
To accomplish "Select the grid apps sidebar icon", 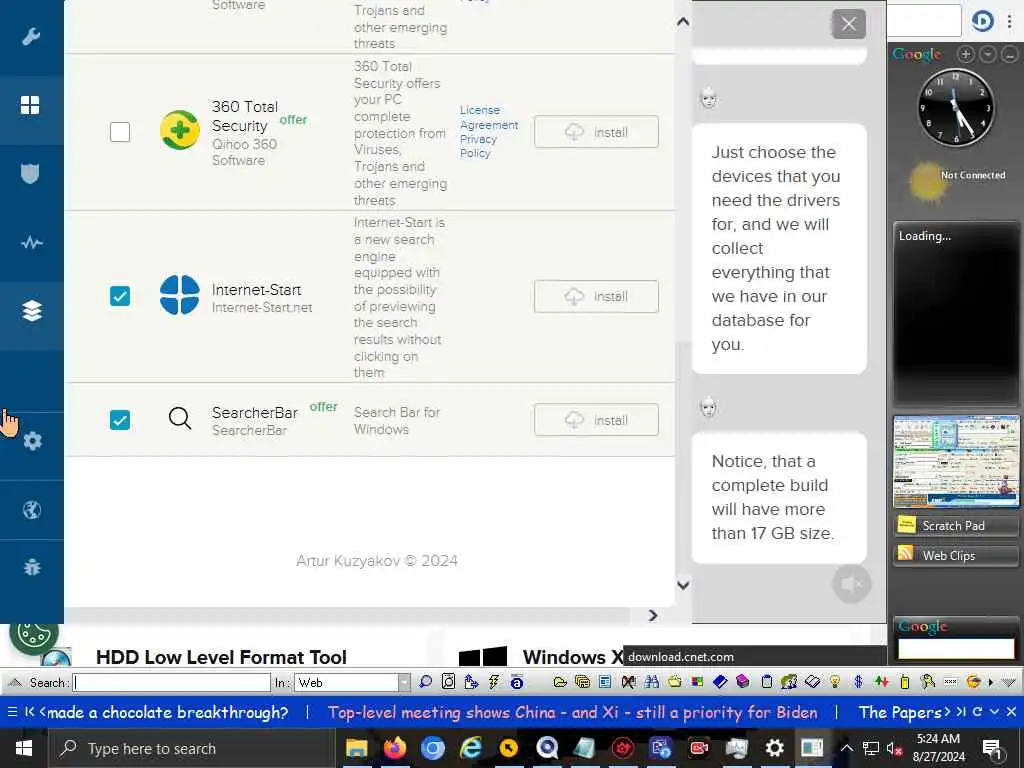I will [31, 105].
